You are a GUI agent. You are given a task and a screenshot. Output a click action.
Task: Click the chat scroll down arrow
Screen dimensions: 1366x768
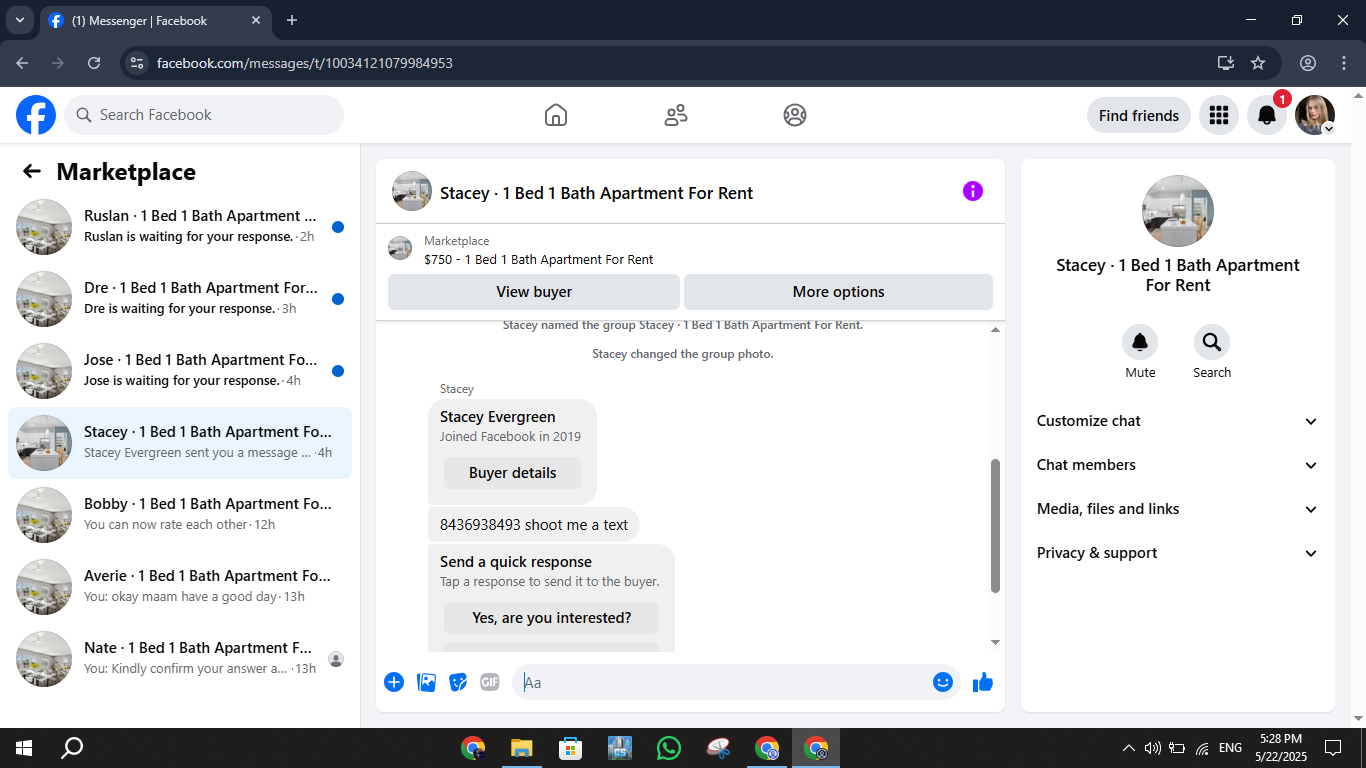(995, 642)
